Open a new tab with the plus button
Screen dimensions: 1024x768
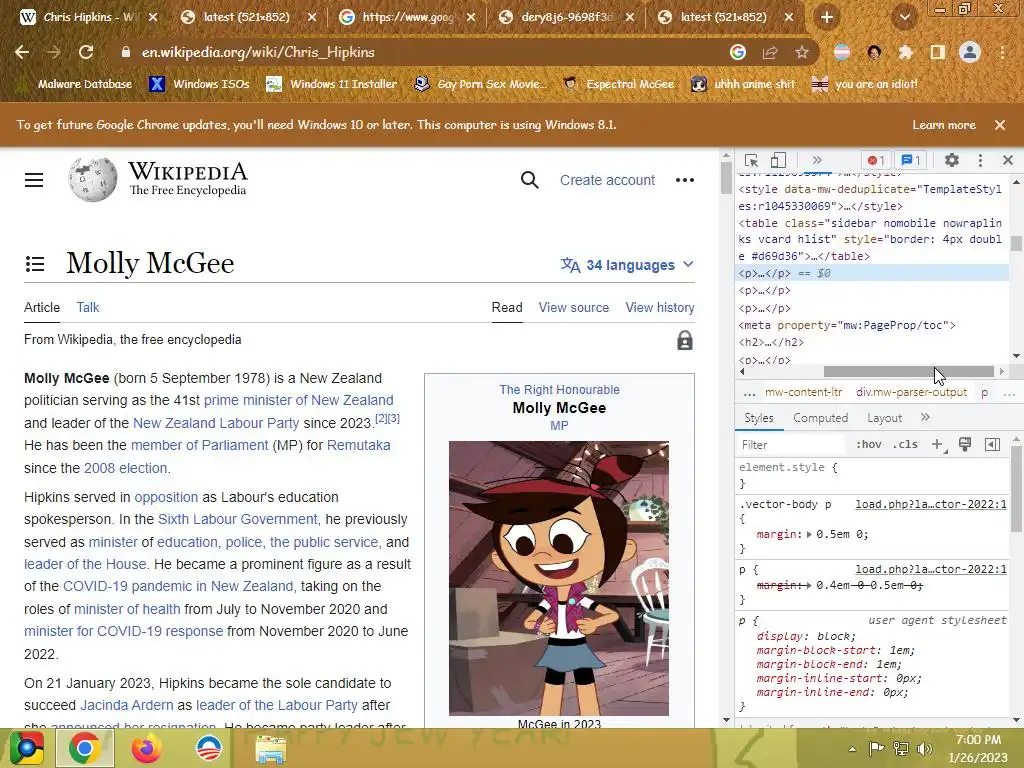pos(827,18)
